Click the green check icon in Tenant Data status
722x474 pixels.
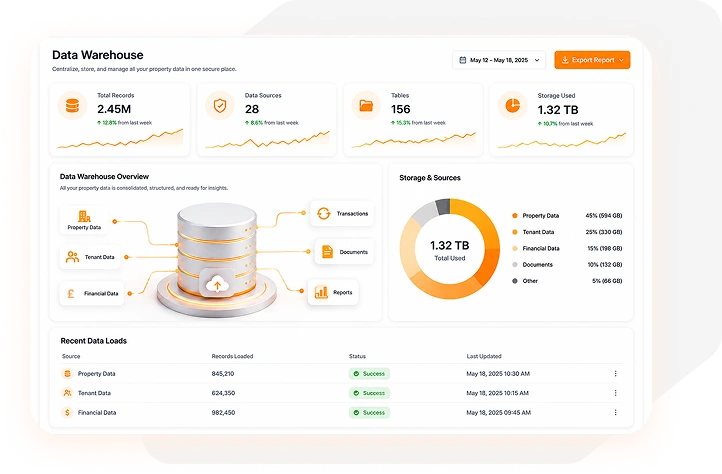[356, 393]
